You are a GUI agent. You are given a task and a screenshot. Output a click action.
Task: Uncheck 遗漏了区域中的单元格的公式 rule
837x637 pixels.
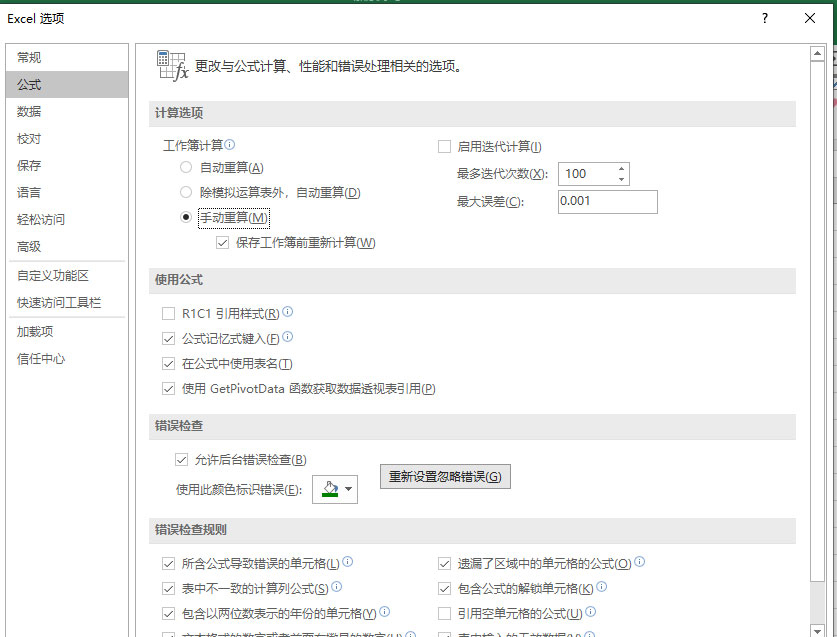coord(444,563)
